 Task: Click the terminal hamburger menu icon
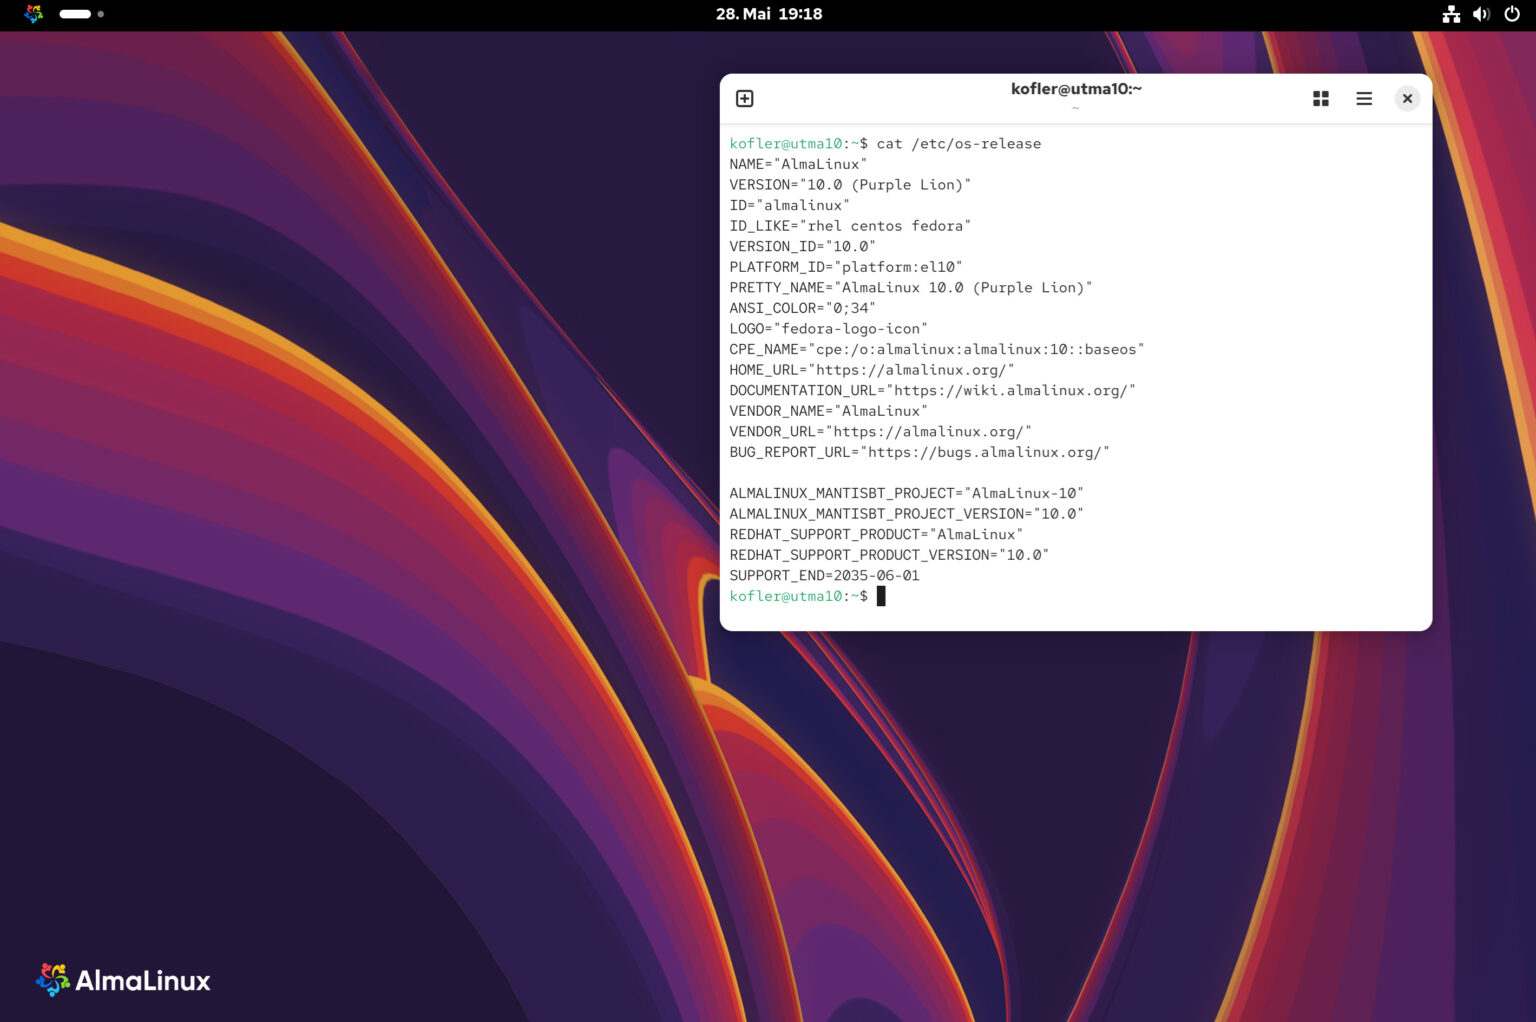(x=1363, y=98)
